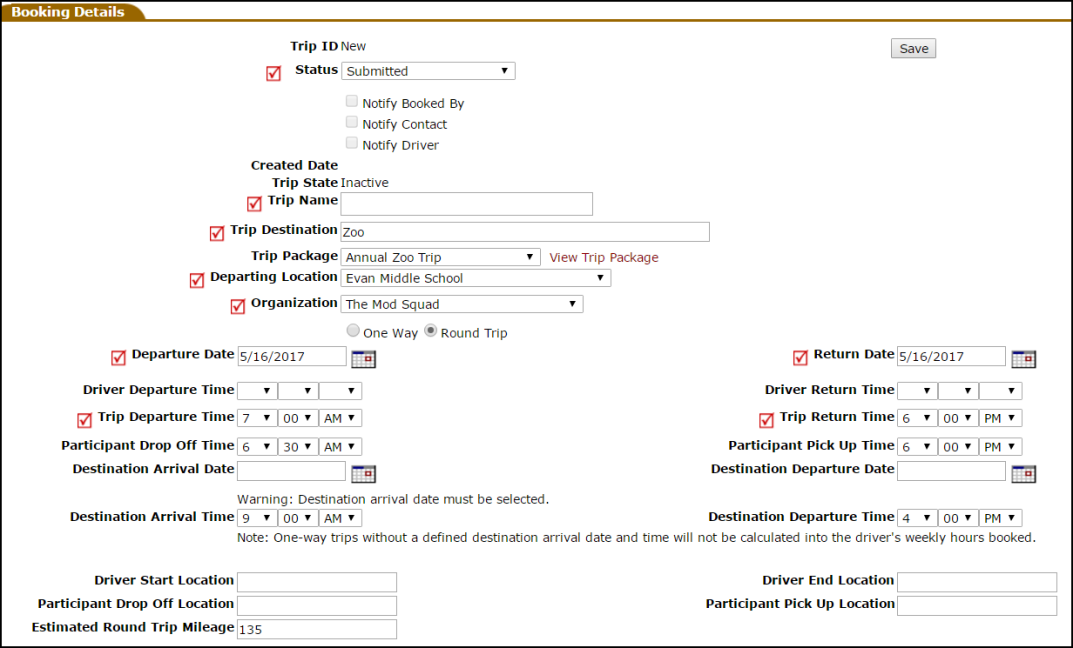Select the Booking Details tab
1073x648 pixels.
tap(68, 12)
